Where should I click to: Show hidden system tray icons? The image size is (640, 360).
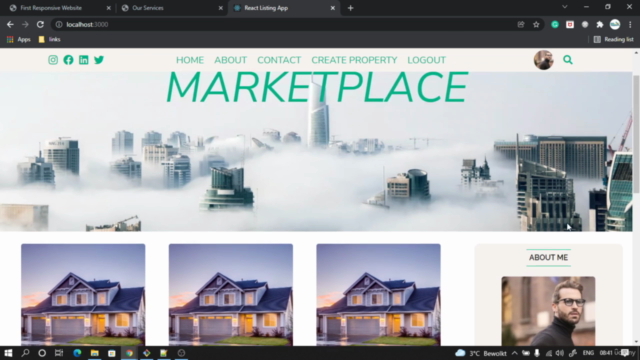click(515, 353)
